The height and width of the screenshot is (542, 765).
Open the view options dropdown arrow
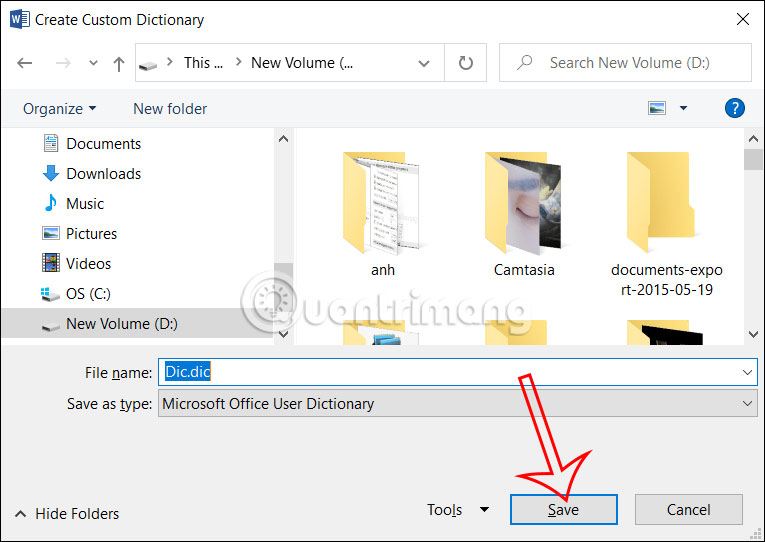(684, 108)
